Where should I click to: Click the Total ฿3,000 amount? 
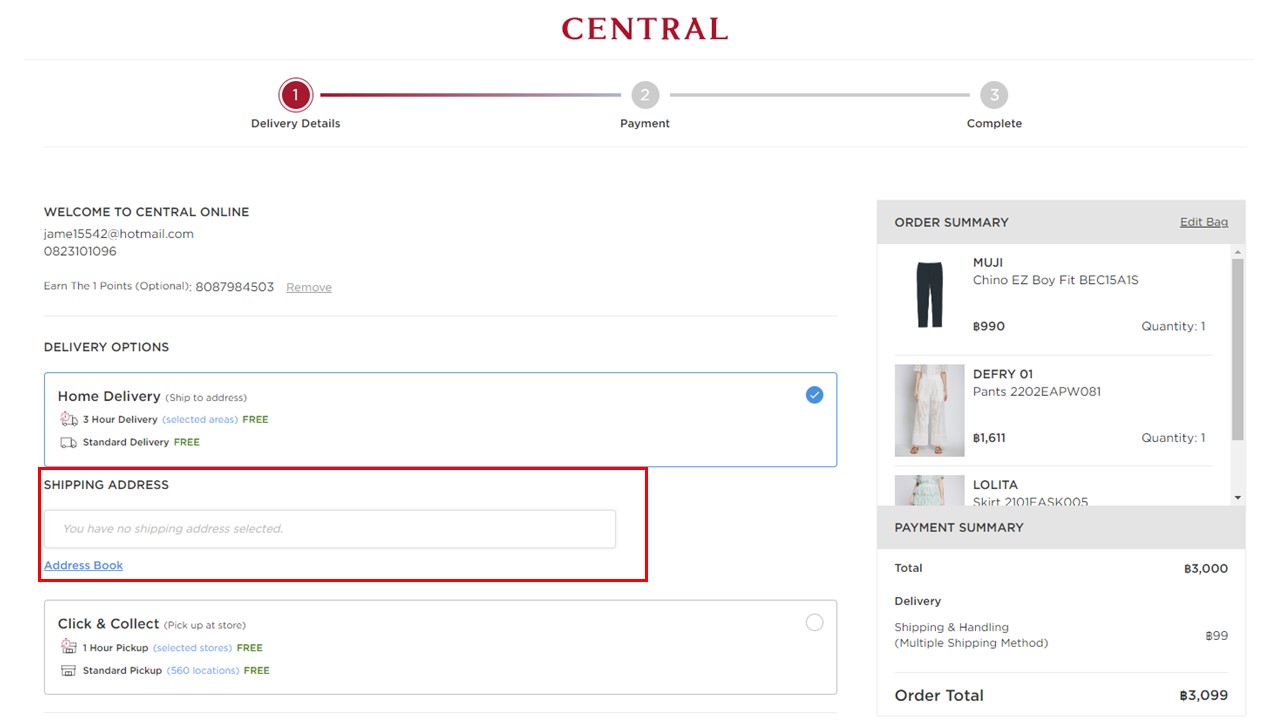click(x=1206, y=569)
